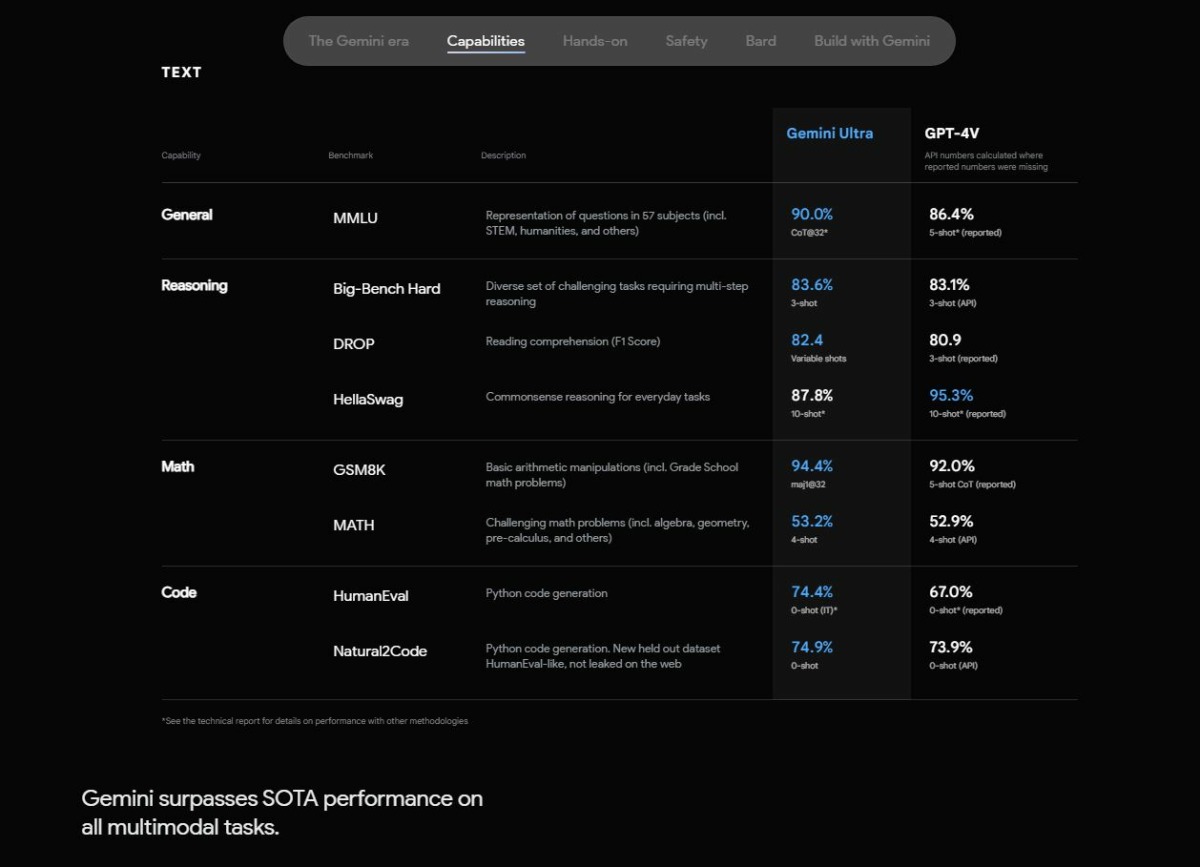The height and width of the screenshot is (867, 1200).
Task: Select the Natural2Code benchmark label
Action: point(380,651)
